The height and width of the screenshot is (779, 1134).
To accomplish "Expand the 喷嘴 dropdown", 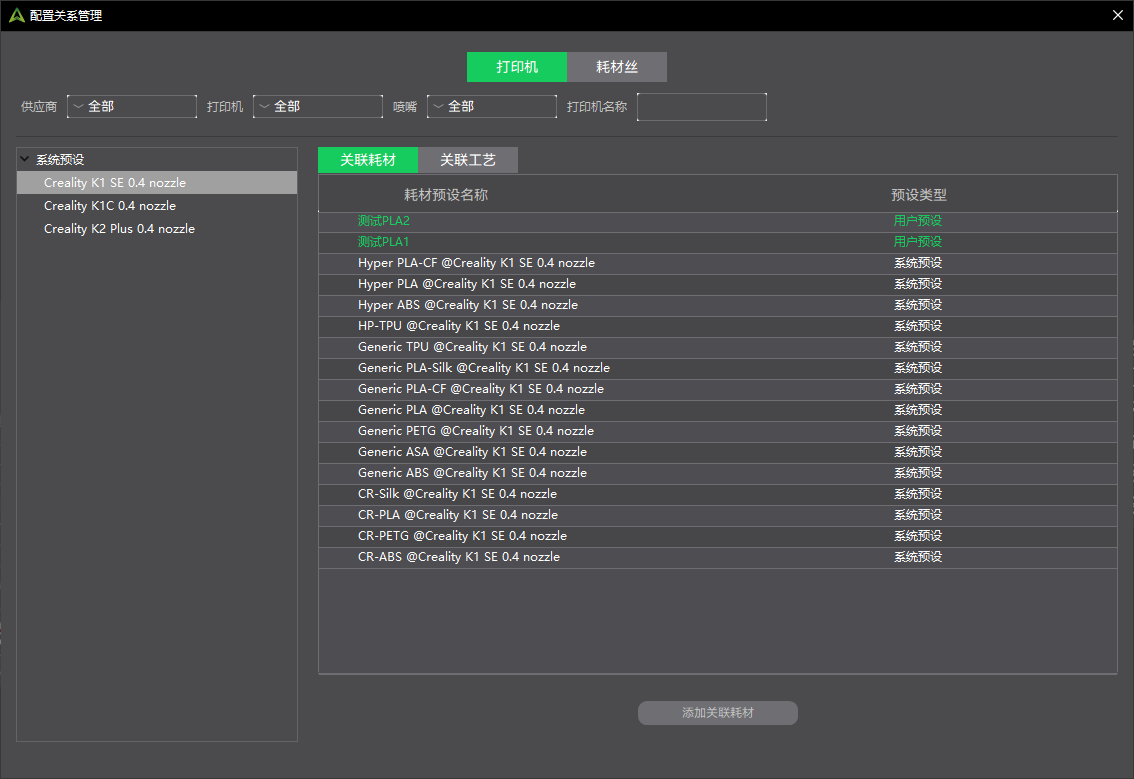I will (x=491, y=106).
